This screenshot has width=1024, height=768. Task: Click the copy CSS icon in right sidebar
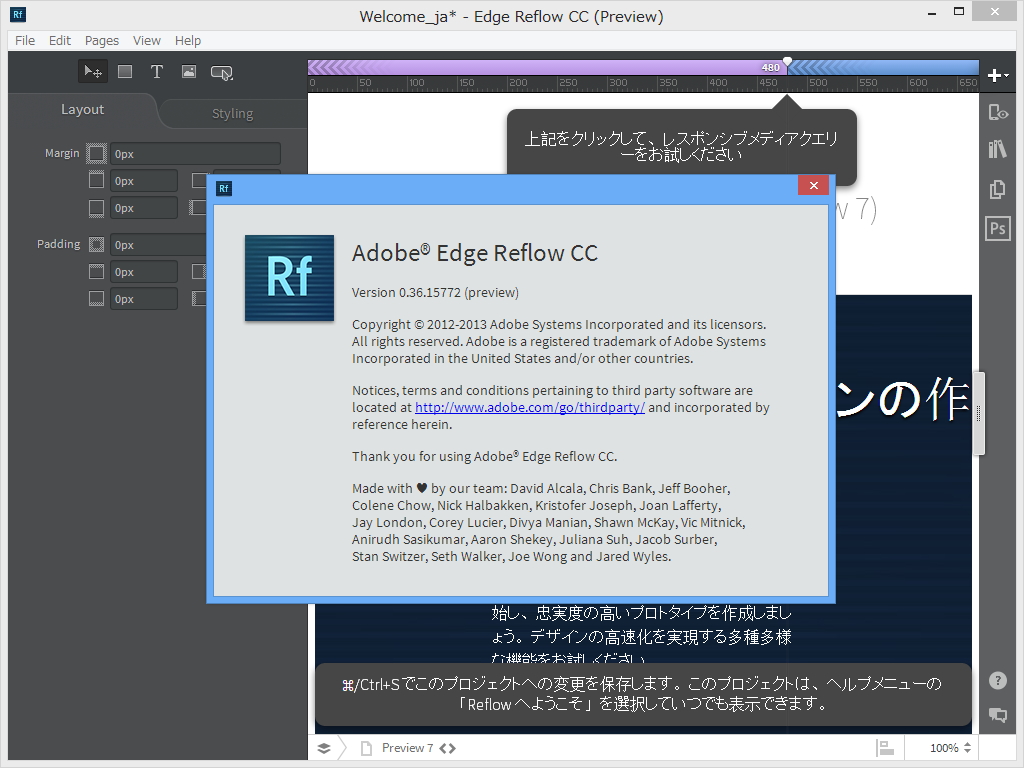[x=997, y=188]
